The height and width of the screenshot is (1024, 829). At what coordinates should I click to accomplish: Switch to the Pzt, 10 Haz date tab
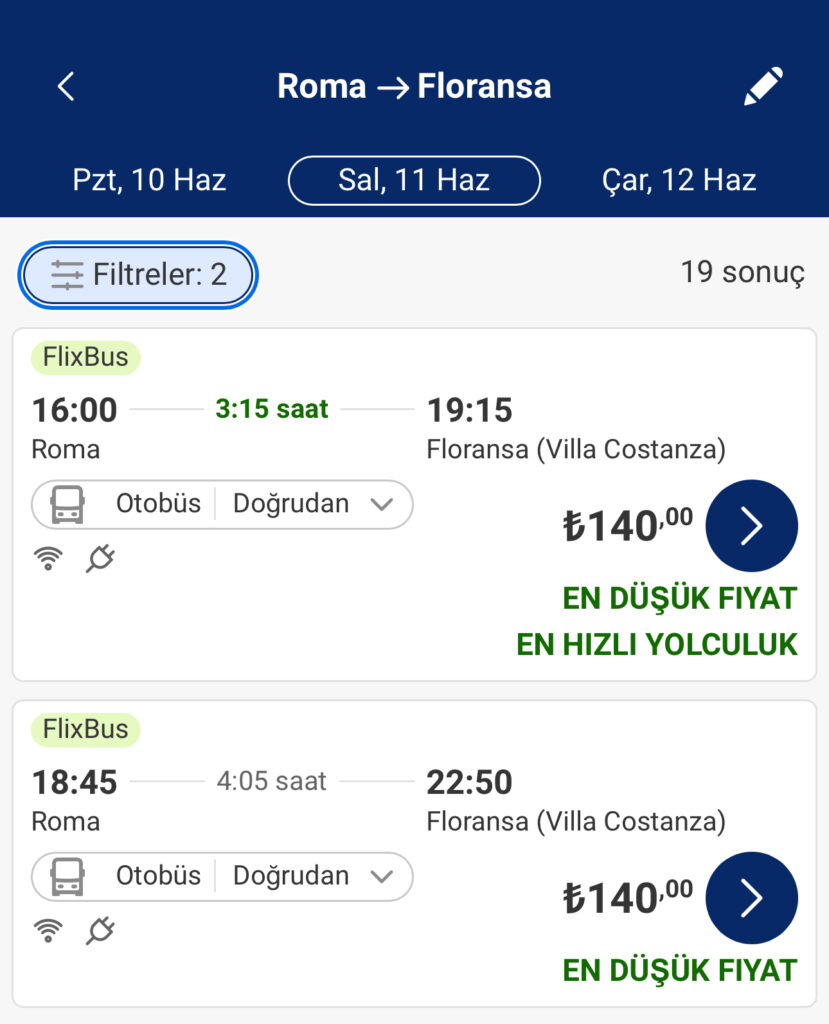pyautogui.click(x=149, y=180)
